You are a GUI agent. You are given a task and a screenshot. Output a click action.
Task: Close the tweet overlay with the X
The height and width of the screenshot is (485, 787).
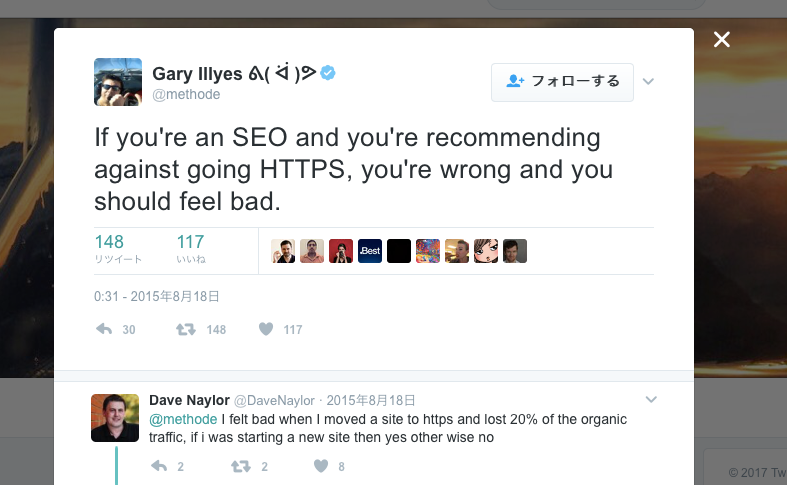(722, 39)
